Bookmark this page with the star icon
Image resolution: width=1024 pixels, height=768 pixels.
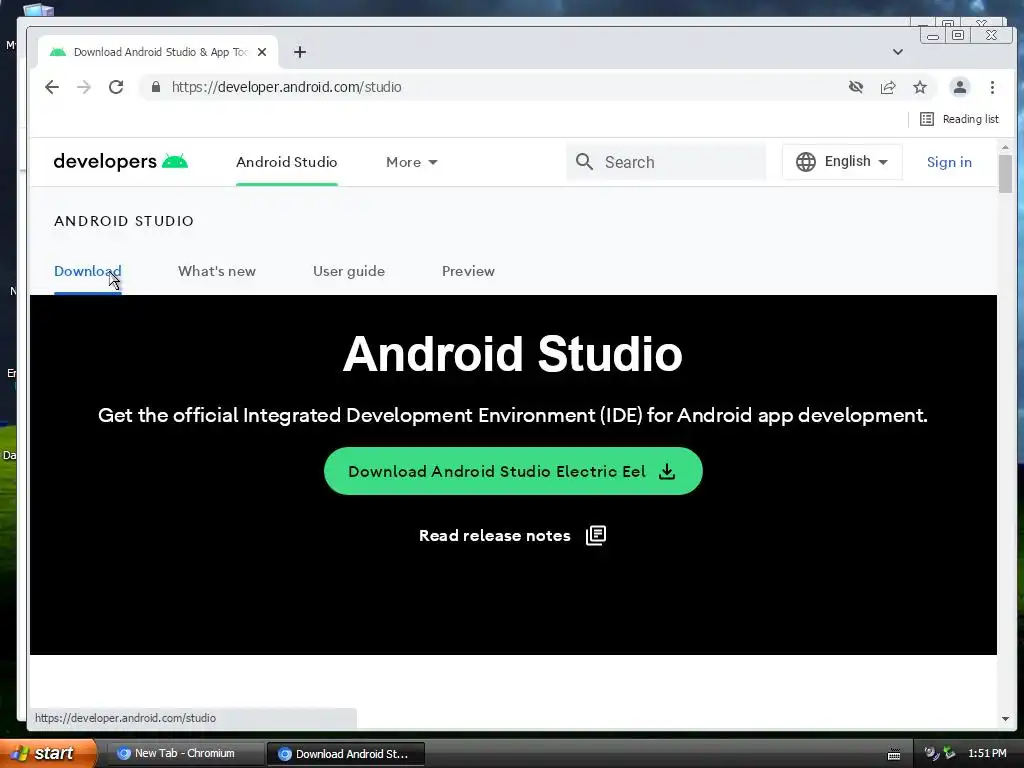pos(920,87)
